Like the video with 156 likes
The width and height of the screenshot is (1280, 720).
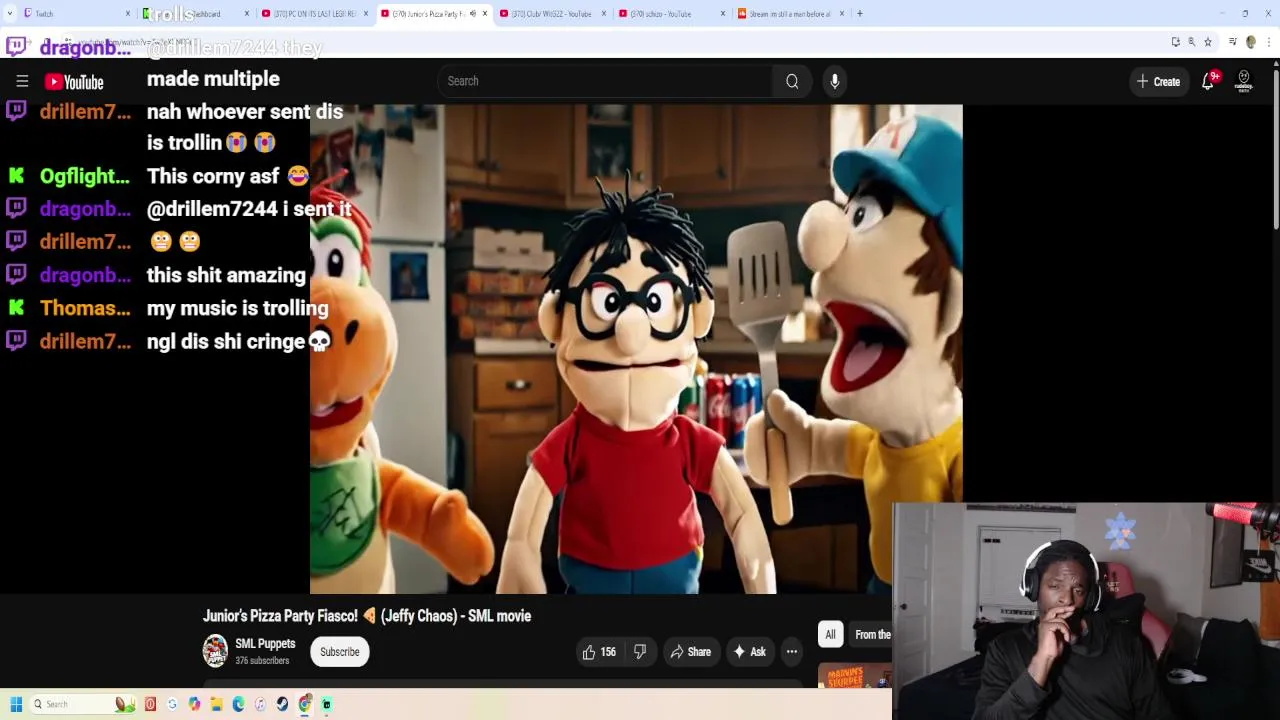599,652
